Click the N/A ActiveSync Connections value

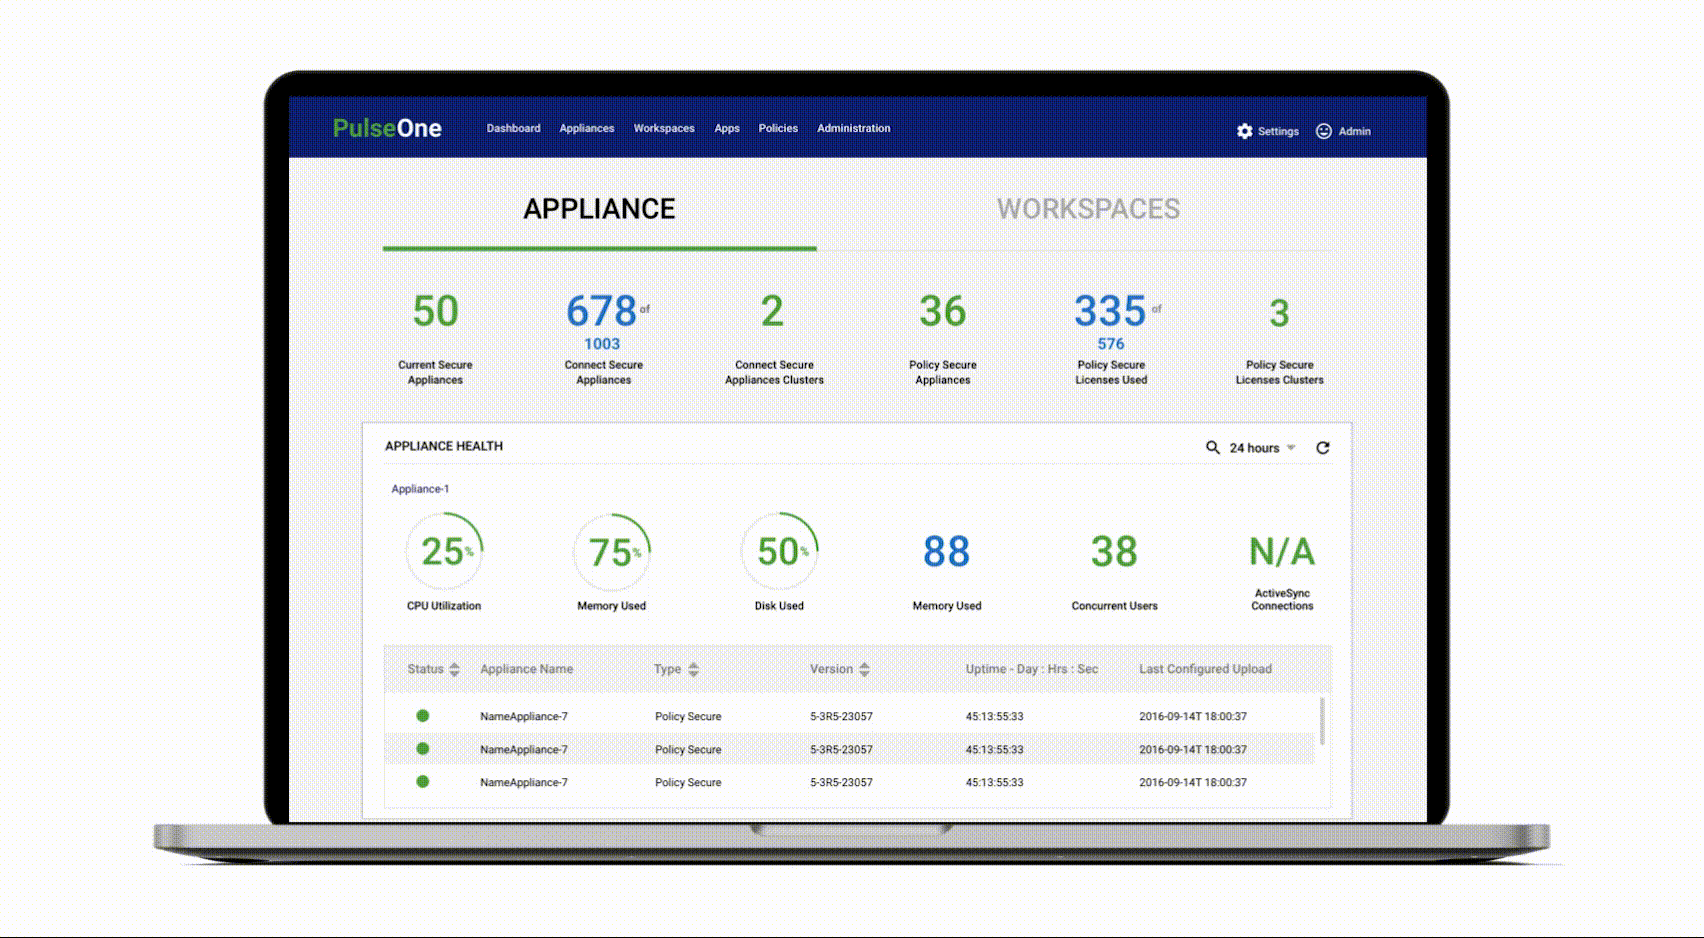pyautogui.click(x=1282, y=551)
